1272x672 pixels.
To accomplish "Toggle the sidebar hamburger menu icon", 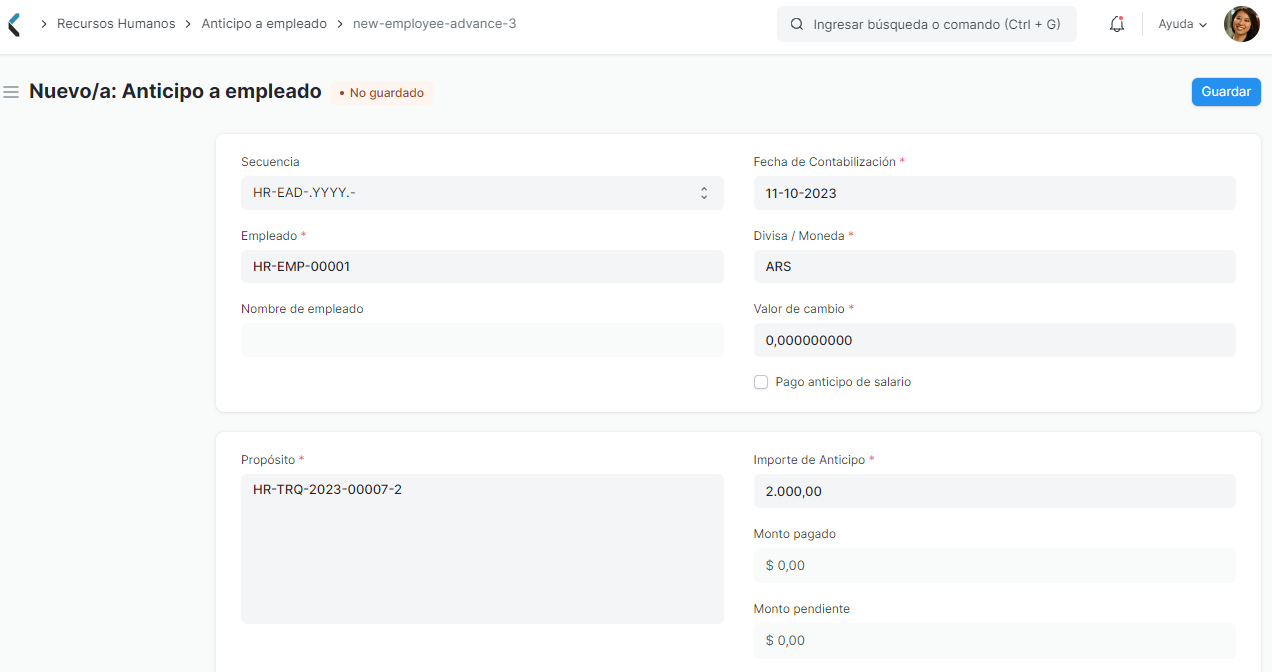I will (12, 92).
